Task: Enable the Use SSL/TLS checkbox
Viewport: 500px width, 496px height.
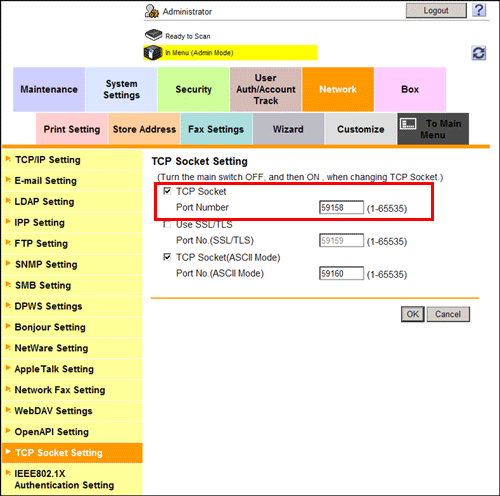Action: click(167, 224)
